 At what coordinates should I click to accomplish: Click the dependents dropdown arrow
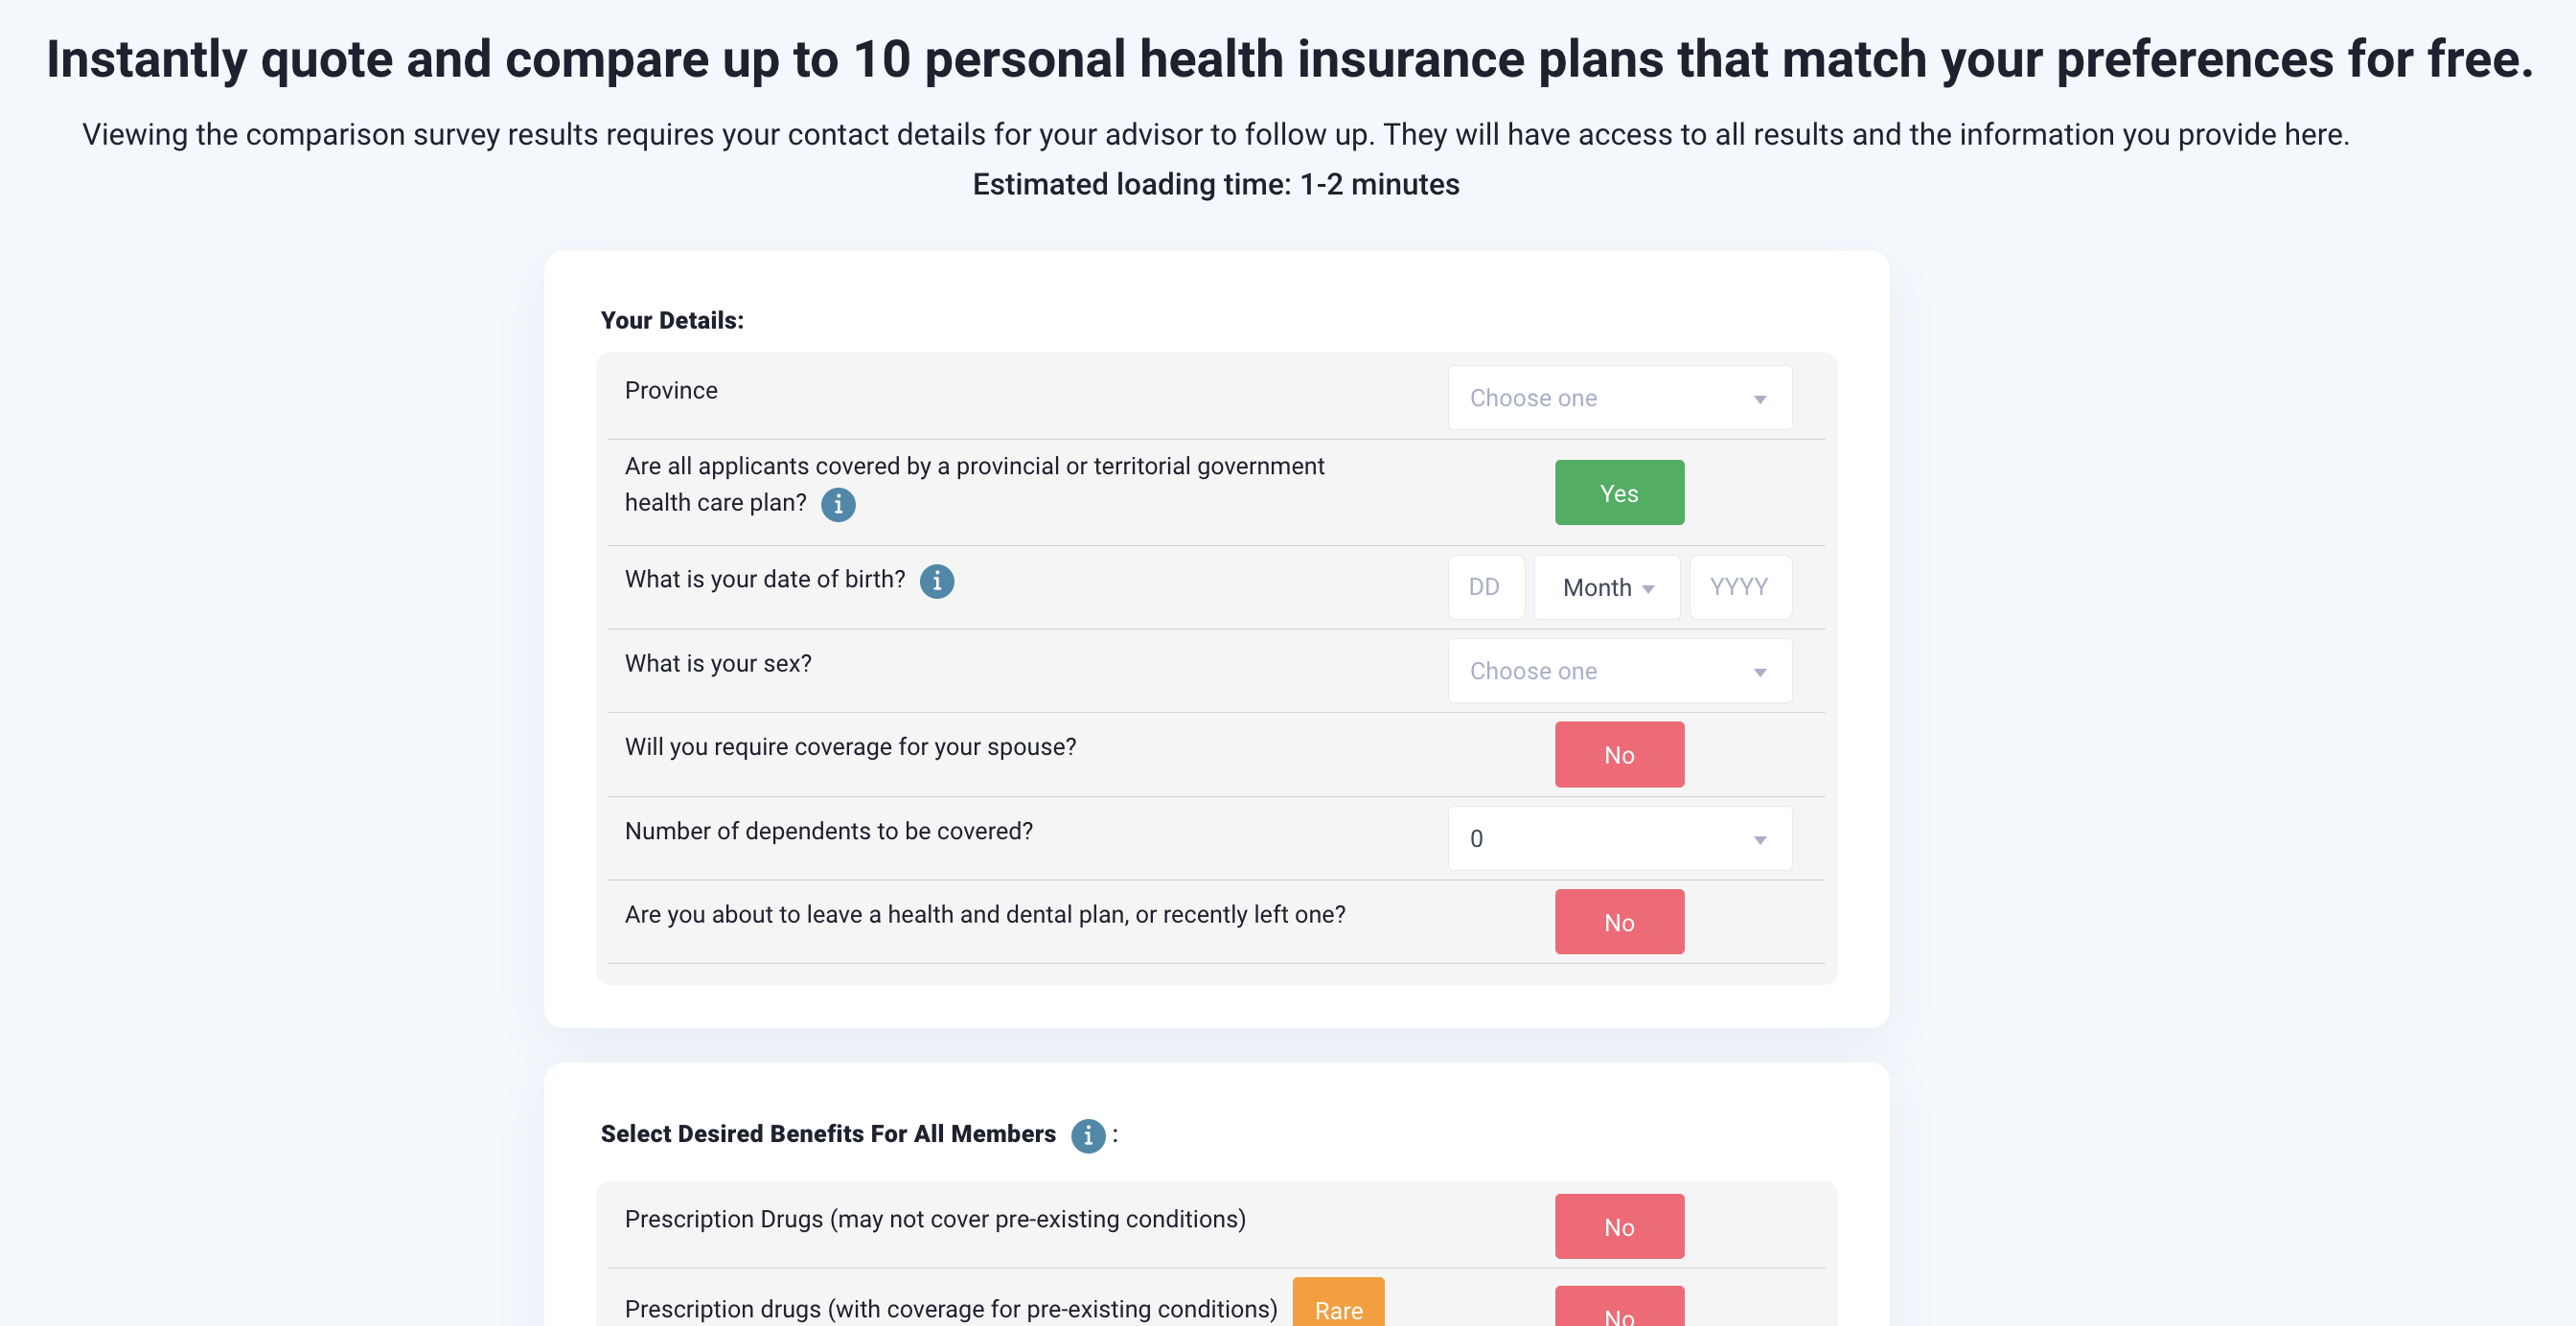coord(1759,840)
